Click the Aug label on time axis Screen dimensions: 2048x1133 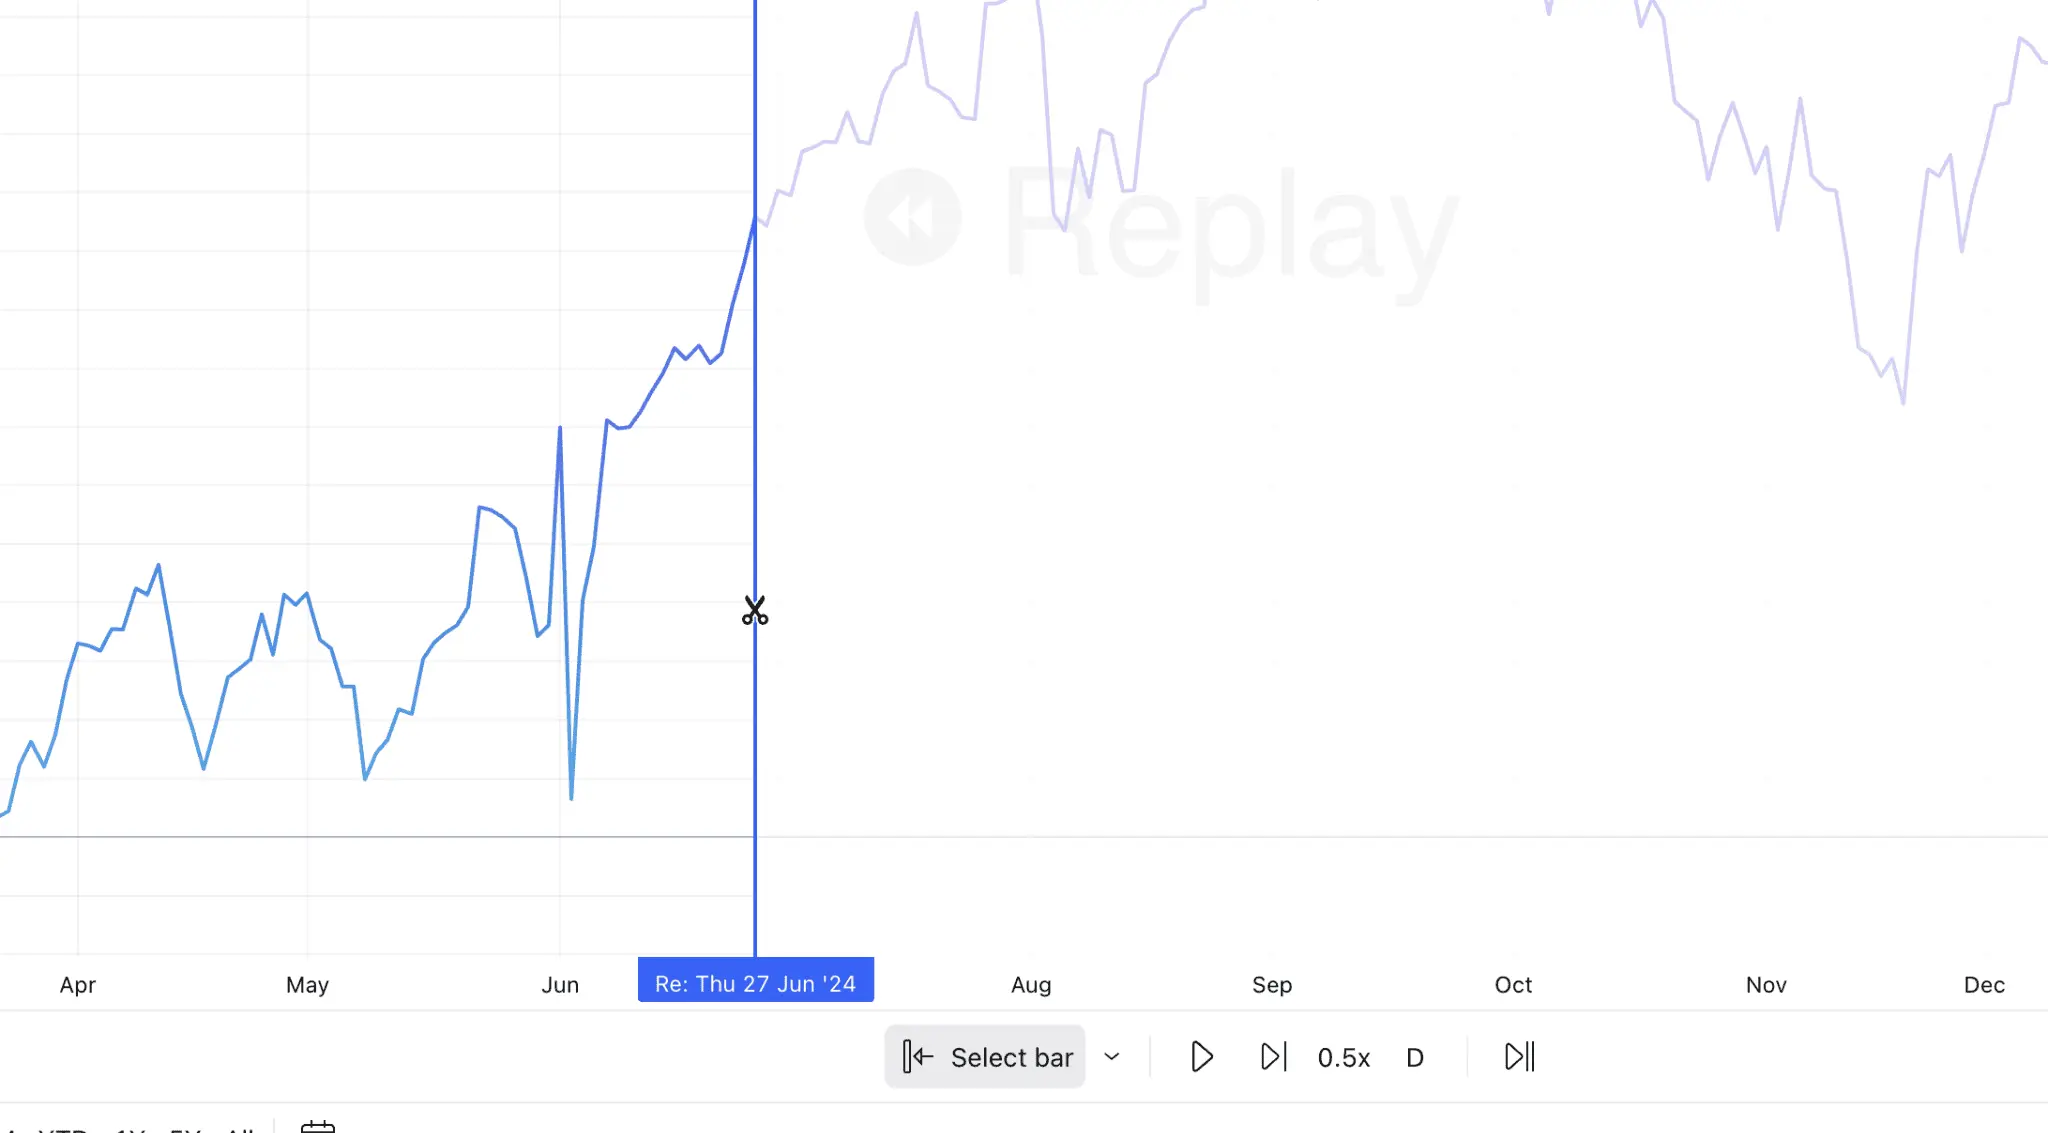(1031, 985)
